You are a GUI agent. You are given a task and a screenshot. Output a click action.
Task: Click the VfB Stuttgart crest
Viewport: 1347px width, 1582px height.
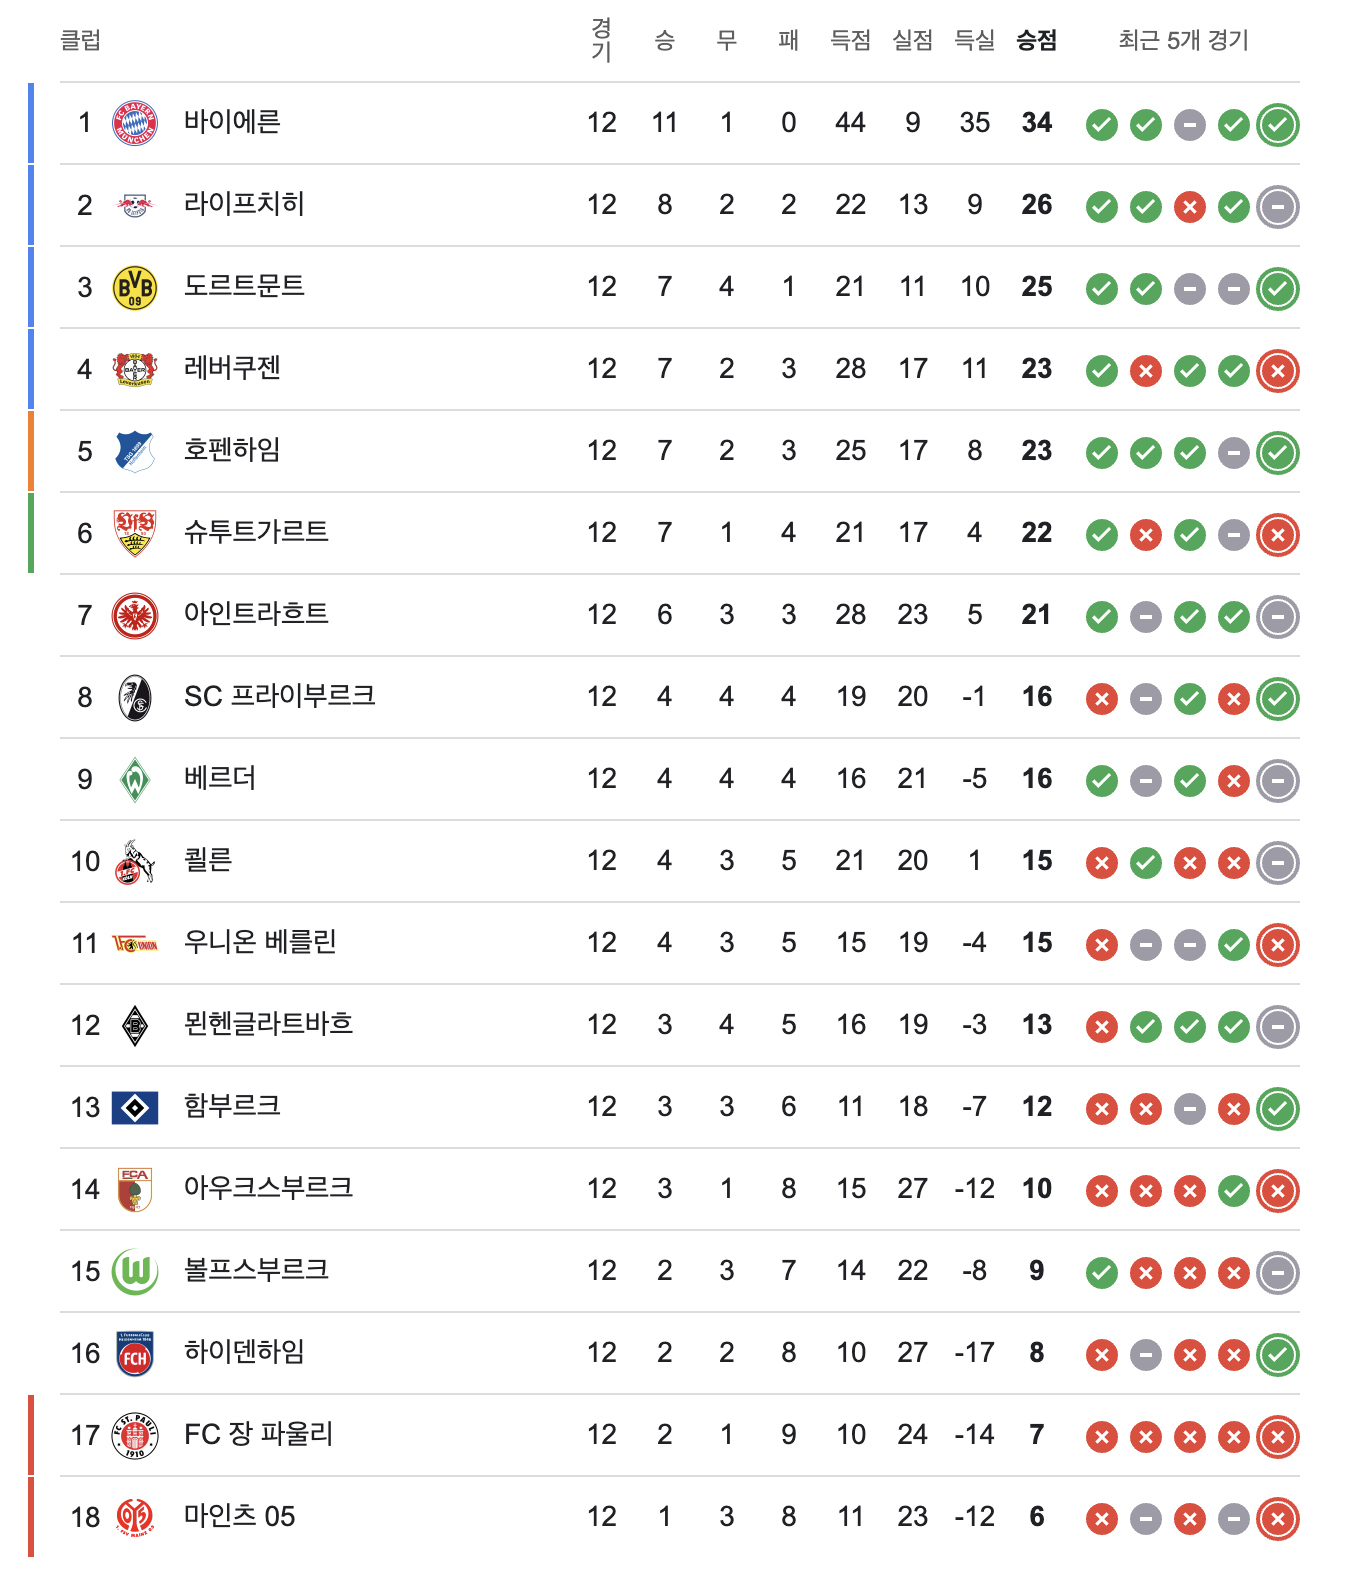[135, 534]
